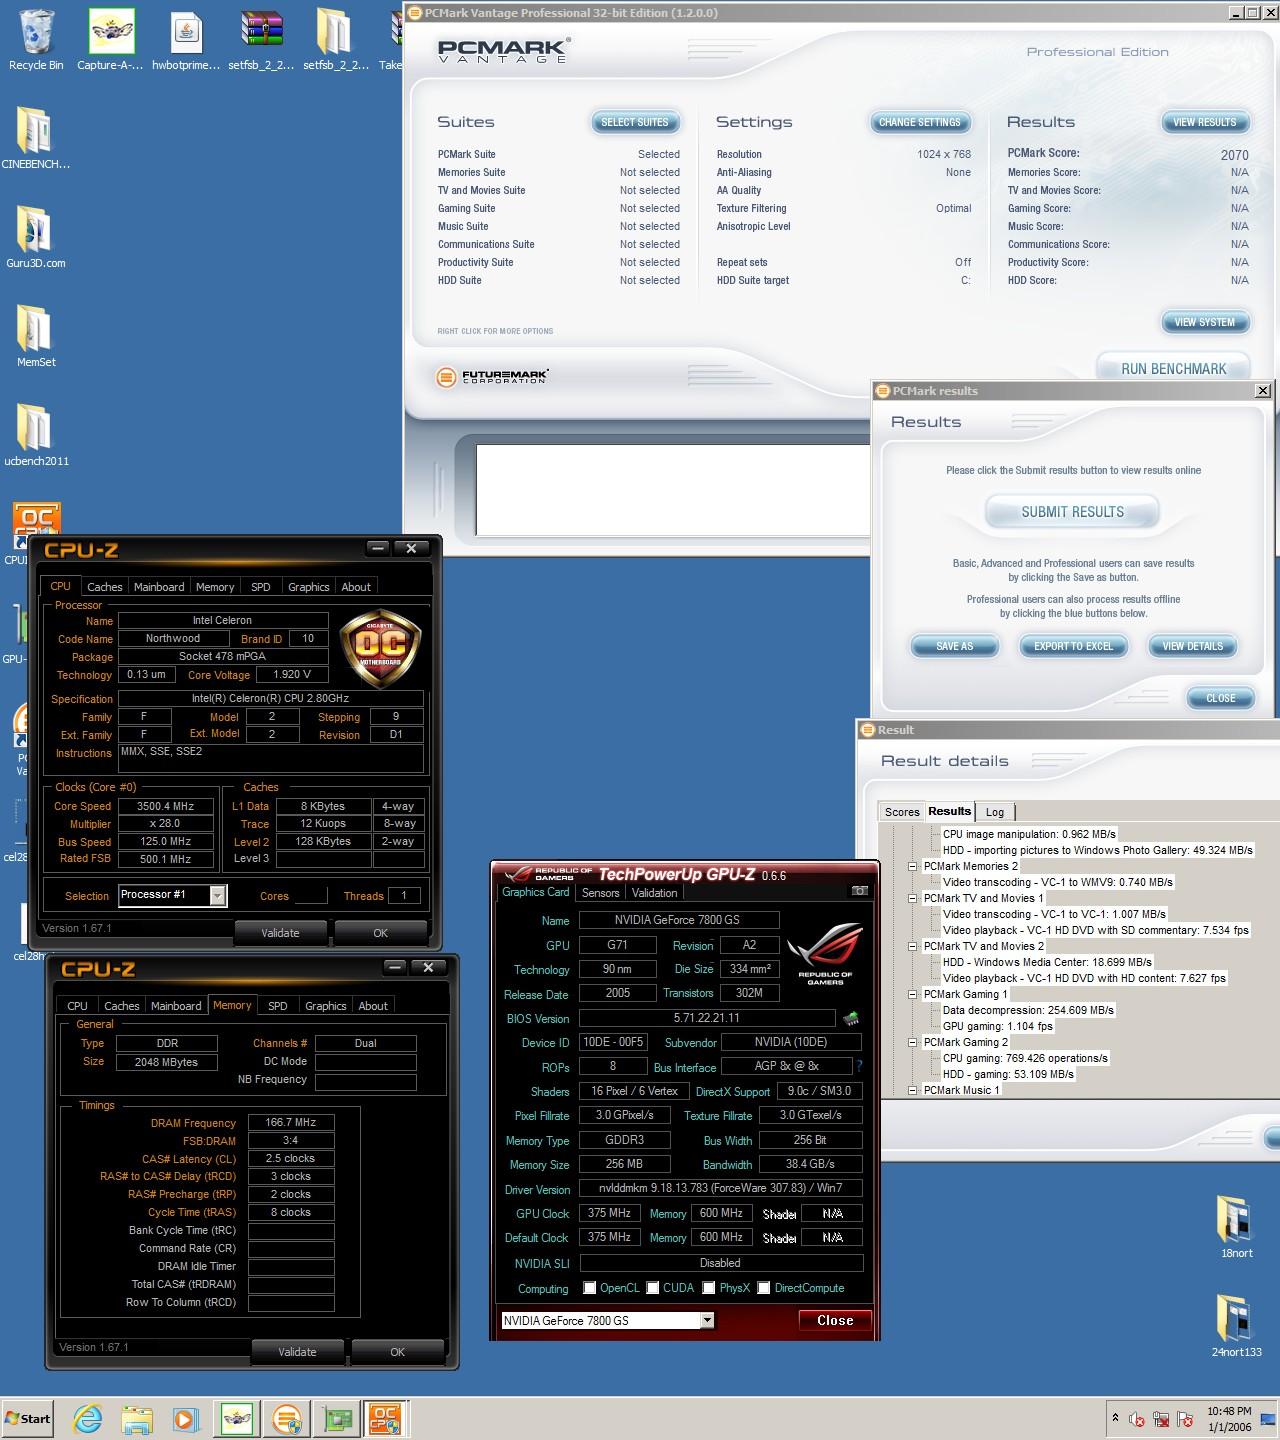Viewport: 1280px width, 1440px height.
Task: Select the setfsb WinRAR archive icon
Action: pos(261,40)
